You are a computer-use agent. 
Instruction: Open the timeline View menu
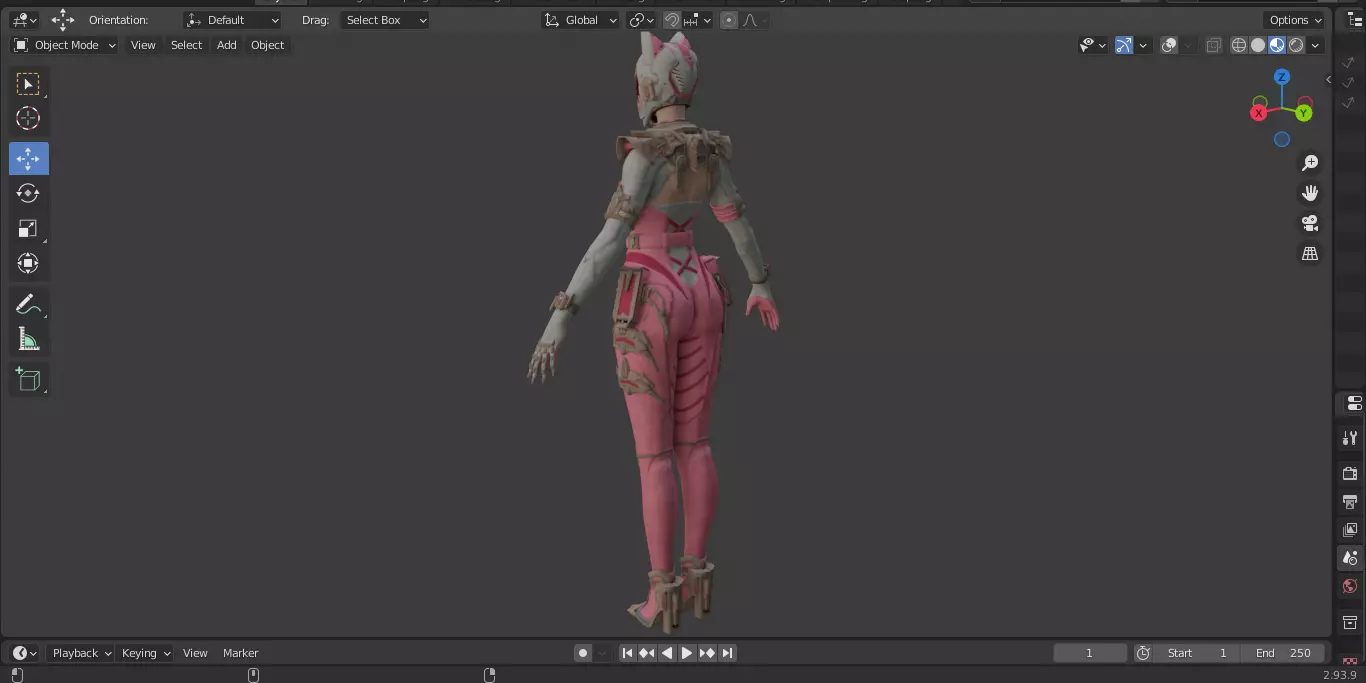[195, 653]
